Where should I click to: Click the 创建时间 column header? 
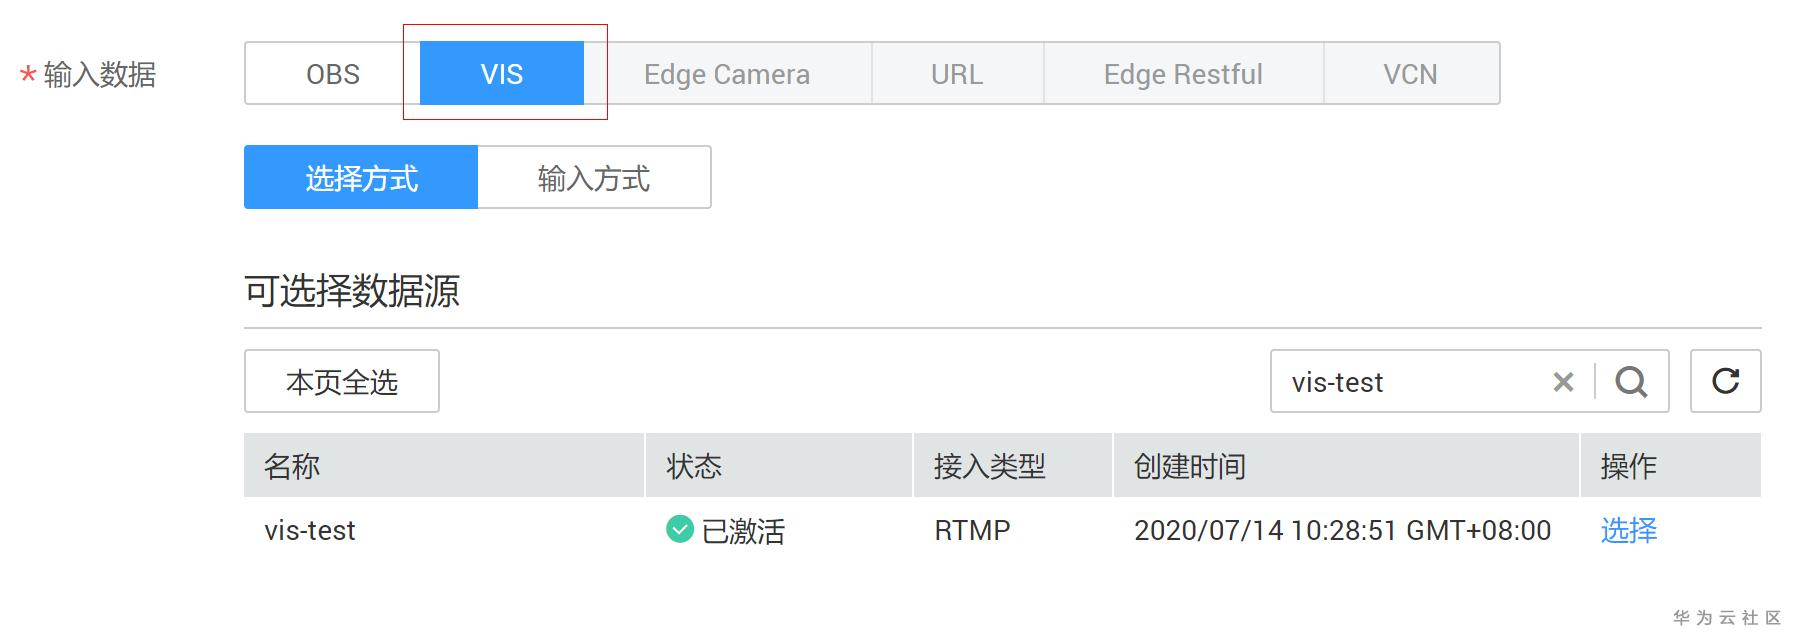[x=1189, y=466]
